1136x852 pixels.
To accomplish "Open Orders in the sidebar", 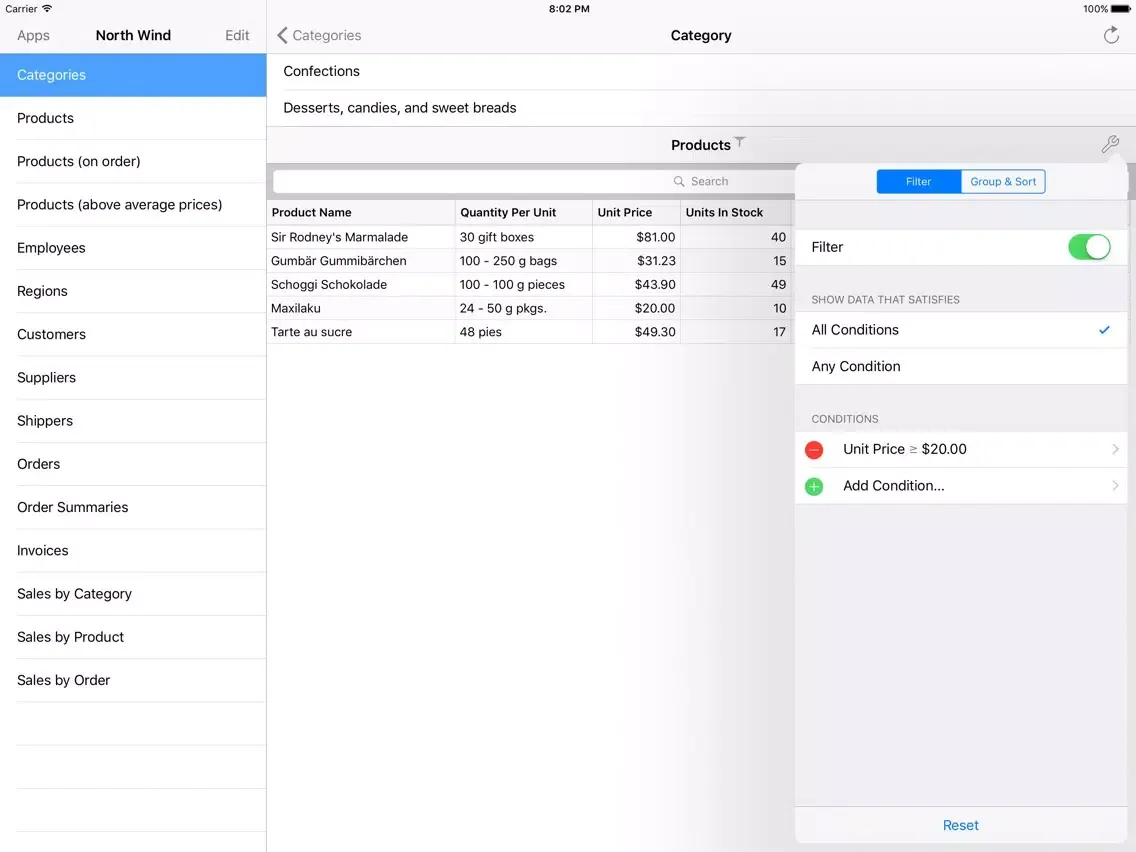I will (x=133, y=464).
